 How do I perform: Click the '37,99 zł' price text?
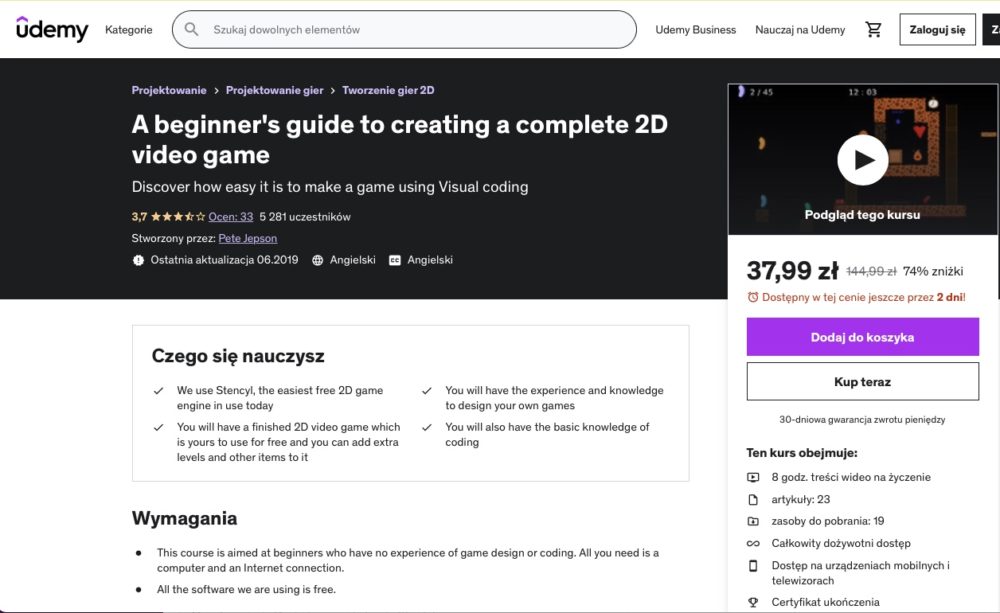(x=792, y=270)
